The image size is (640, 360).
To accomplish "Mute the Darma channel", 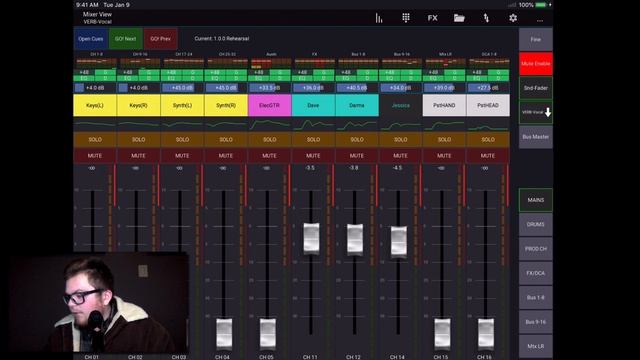I will [x=357, y=156].
